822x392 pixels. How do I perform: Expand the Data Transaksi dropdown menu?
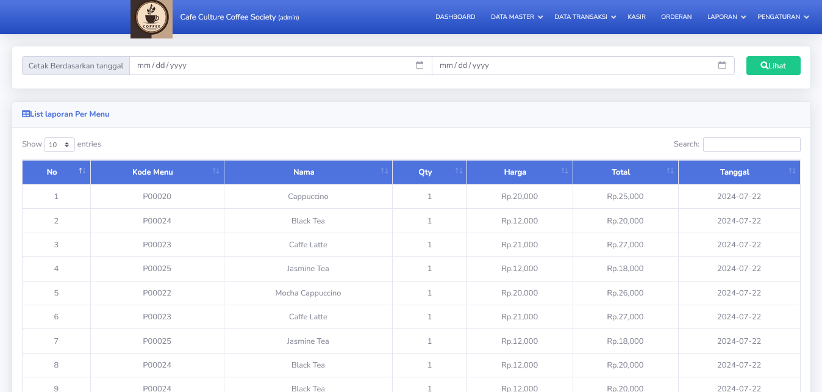(585, 17)
